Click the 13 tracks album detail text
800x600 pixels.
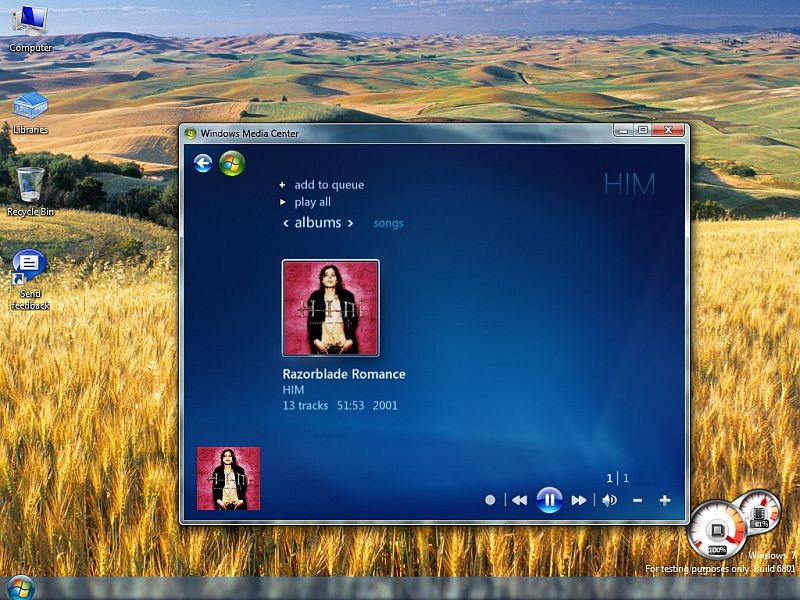coord(305,406)
